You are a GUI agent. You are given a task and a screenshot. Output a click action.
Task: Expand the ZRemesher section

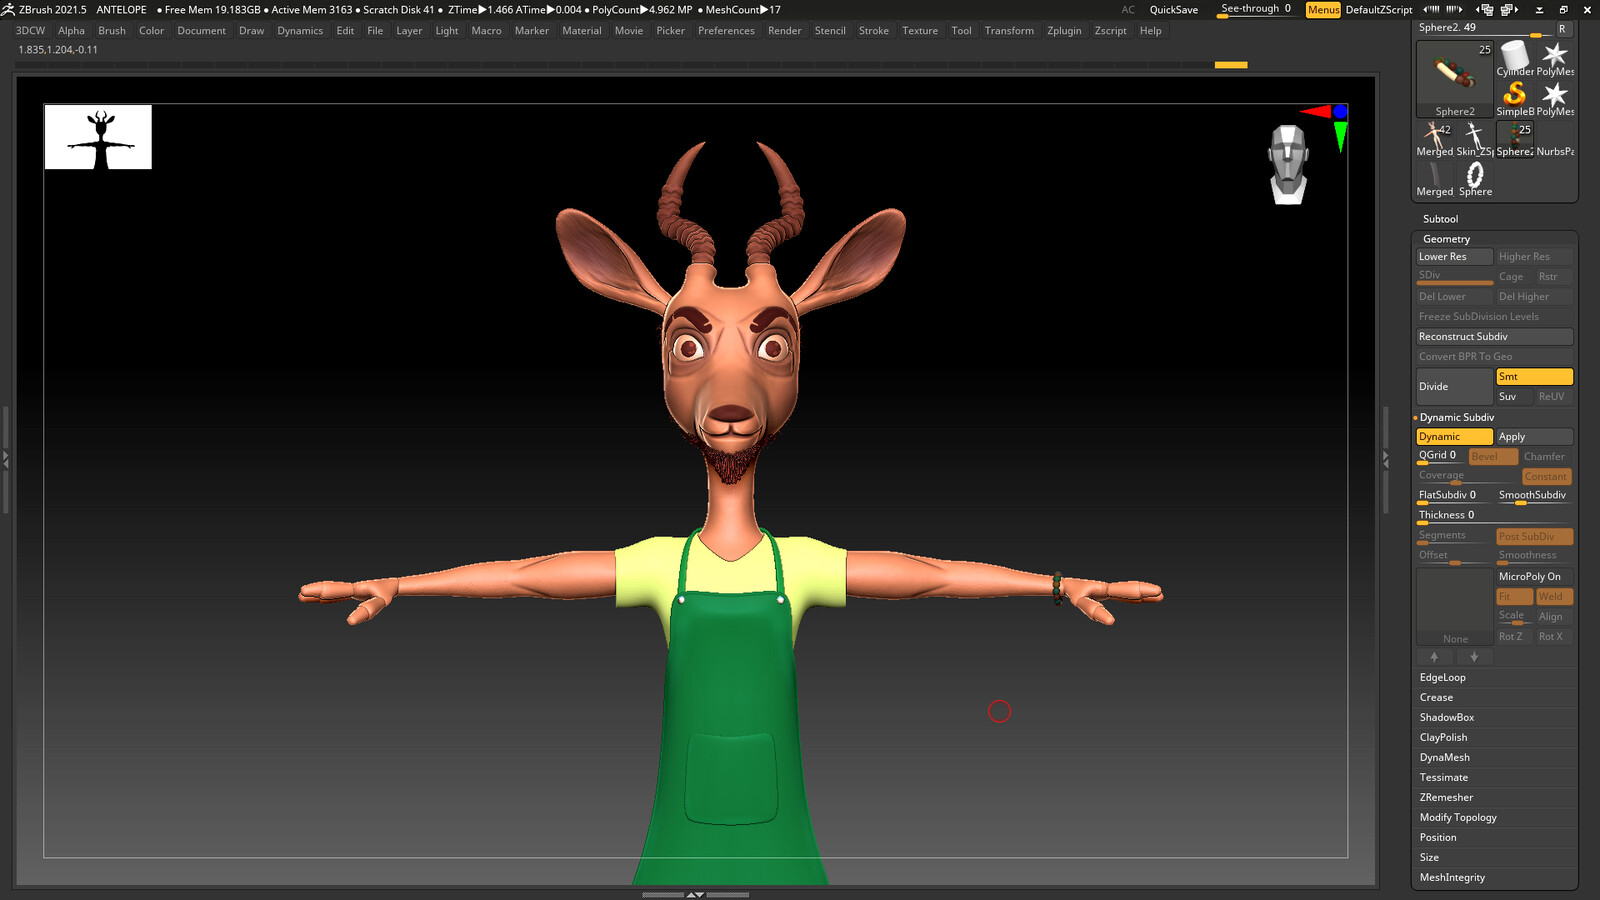coord(1446,797)
